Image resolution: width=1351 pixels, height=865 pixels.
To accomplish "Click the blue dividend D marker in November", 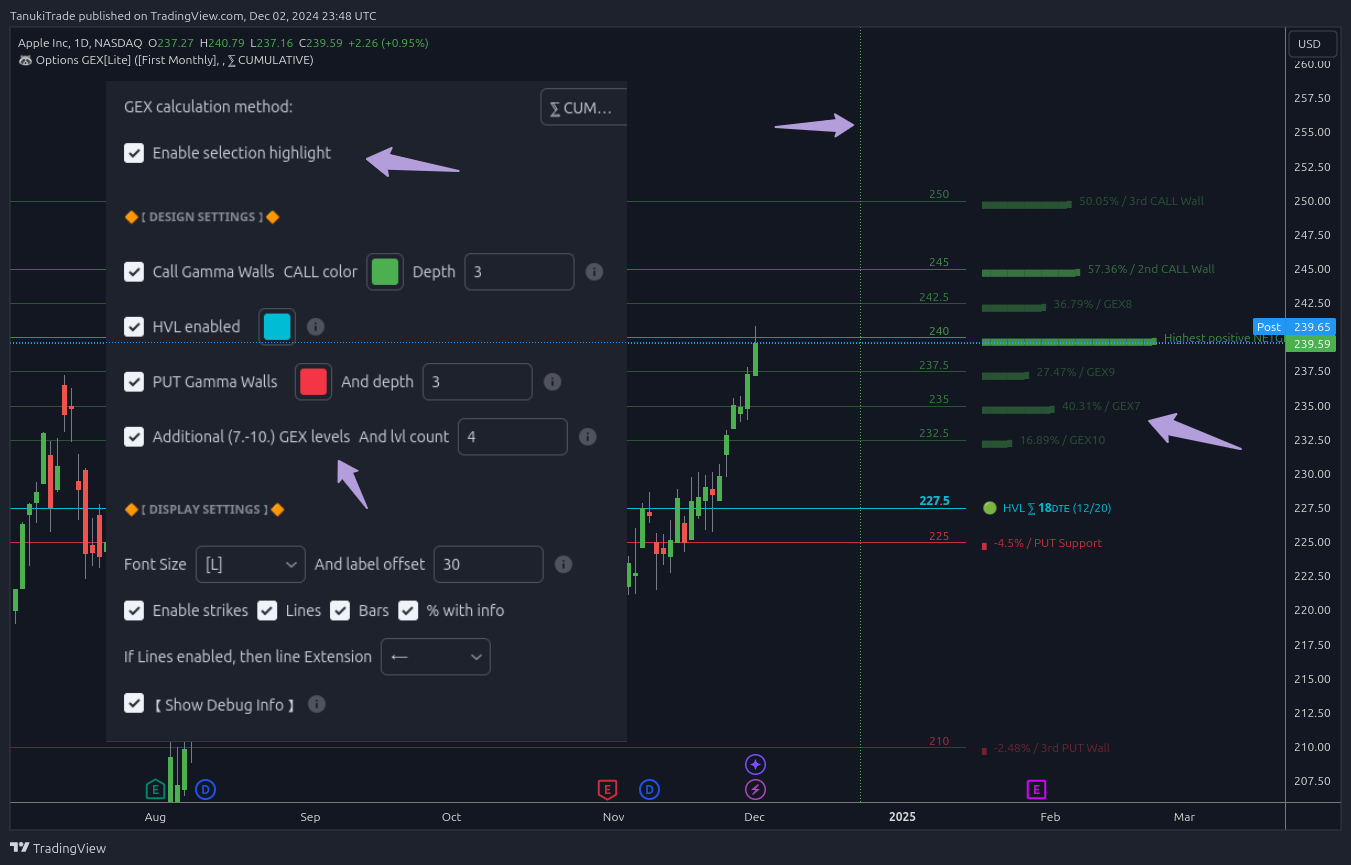I will coord(649,790).
